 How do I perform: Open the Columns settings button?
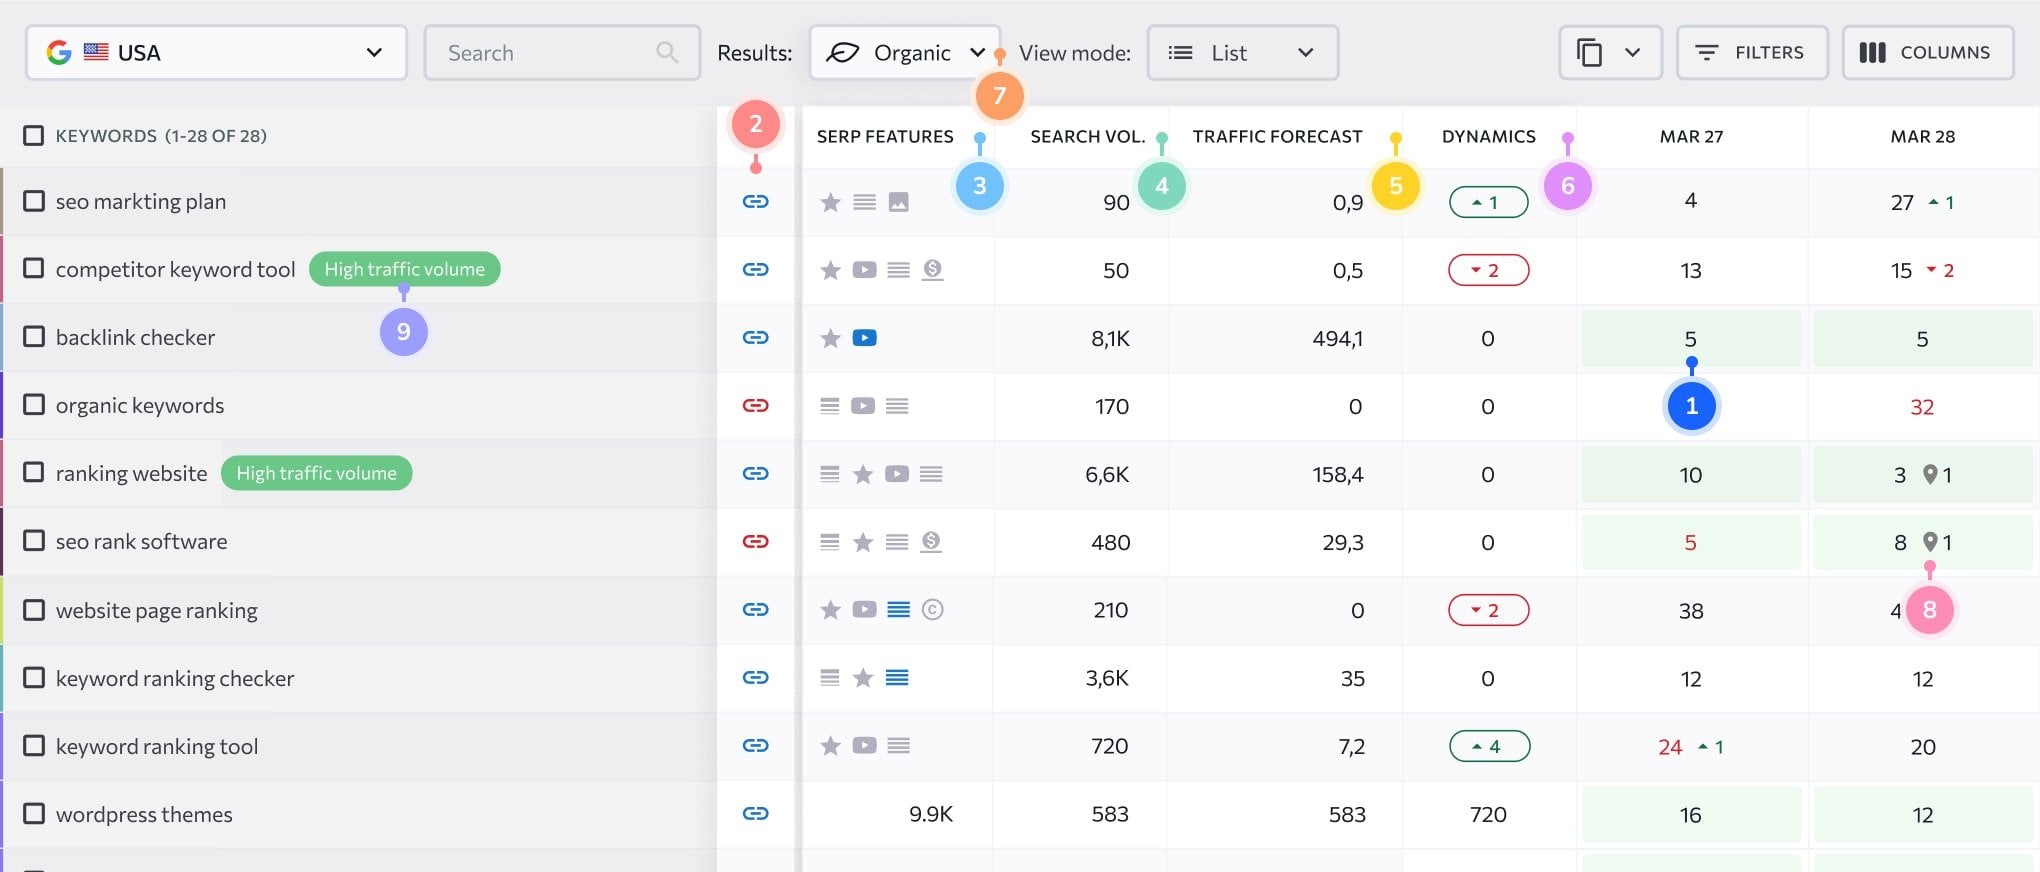[x=1928, y=52]
